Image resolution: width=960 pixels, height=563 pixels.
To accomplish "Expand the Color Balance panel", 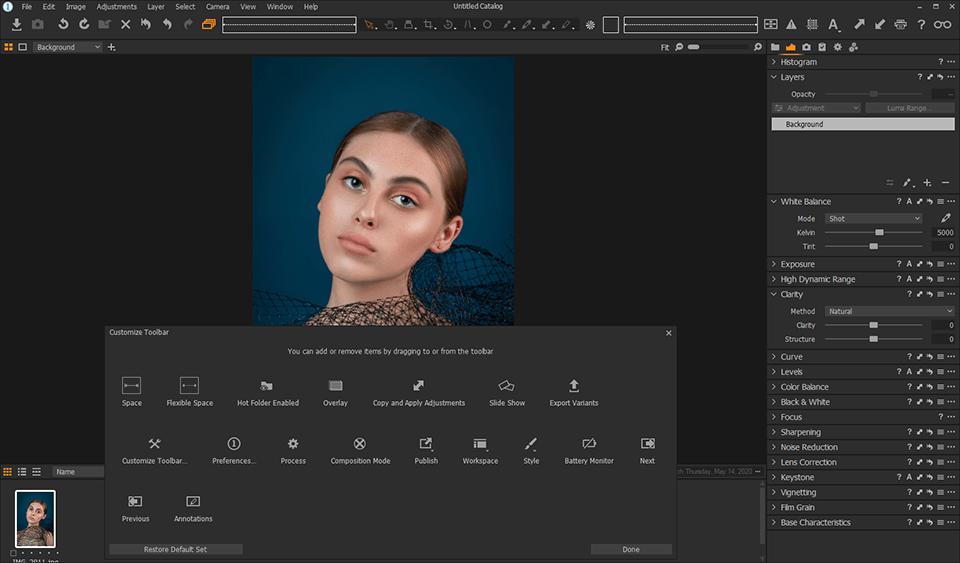I will (x=774, y=387).
